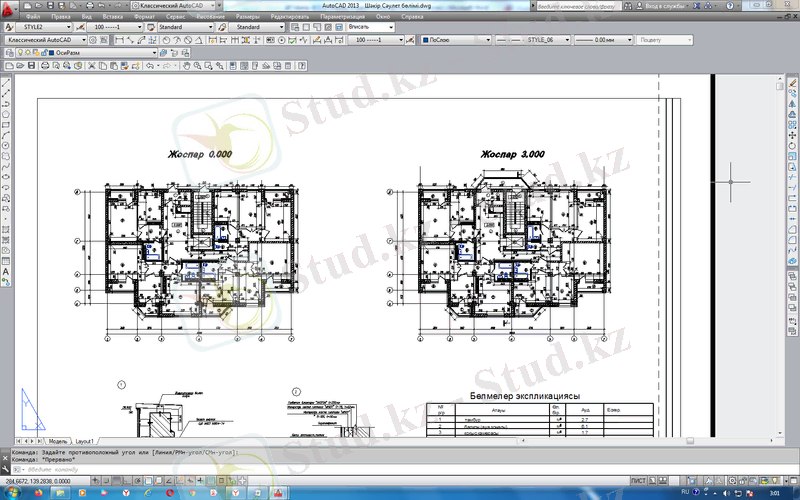Screen dimensions: 800x500
Task: Open the Вписать viewport scale dropdown
Action: 370,27
